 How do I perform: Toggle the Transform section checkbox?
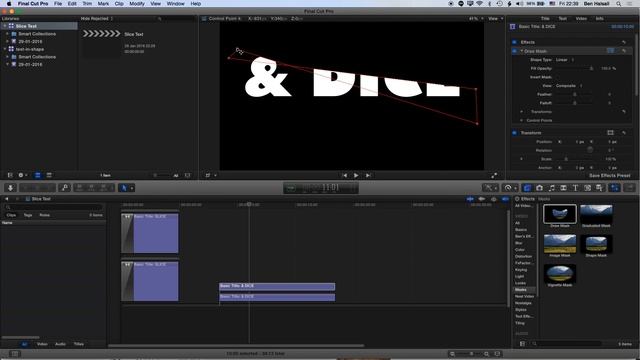tap(514, 133)
